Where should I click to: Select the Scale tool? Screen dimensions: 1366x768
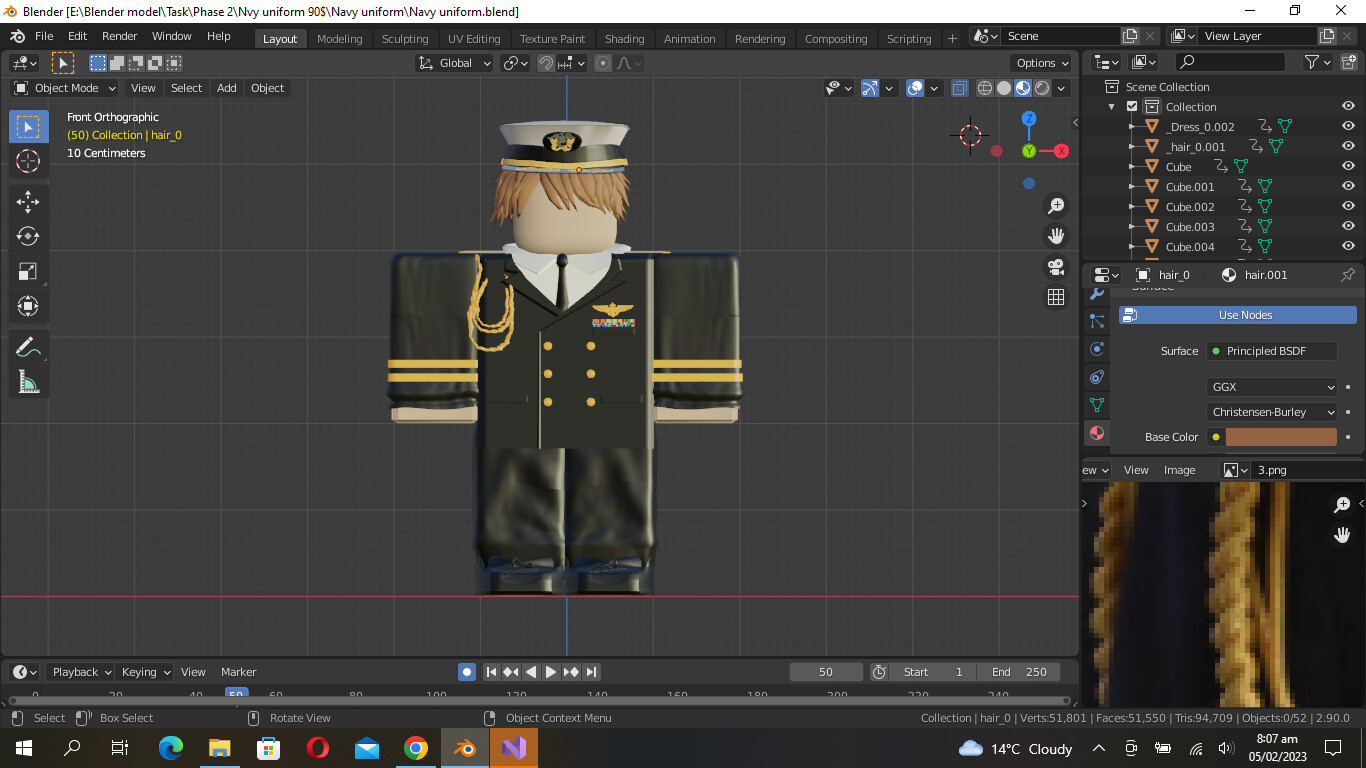click(x=28, y=271)
